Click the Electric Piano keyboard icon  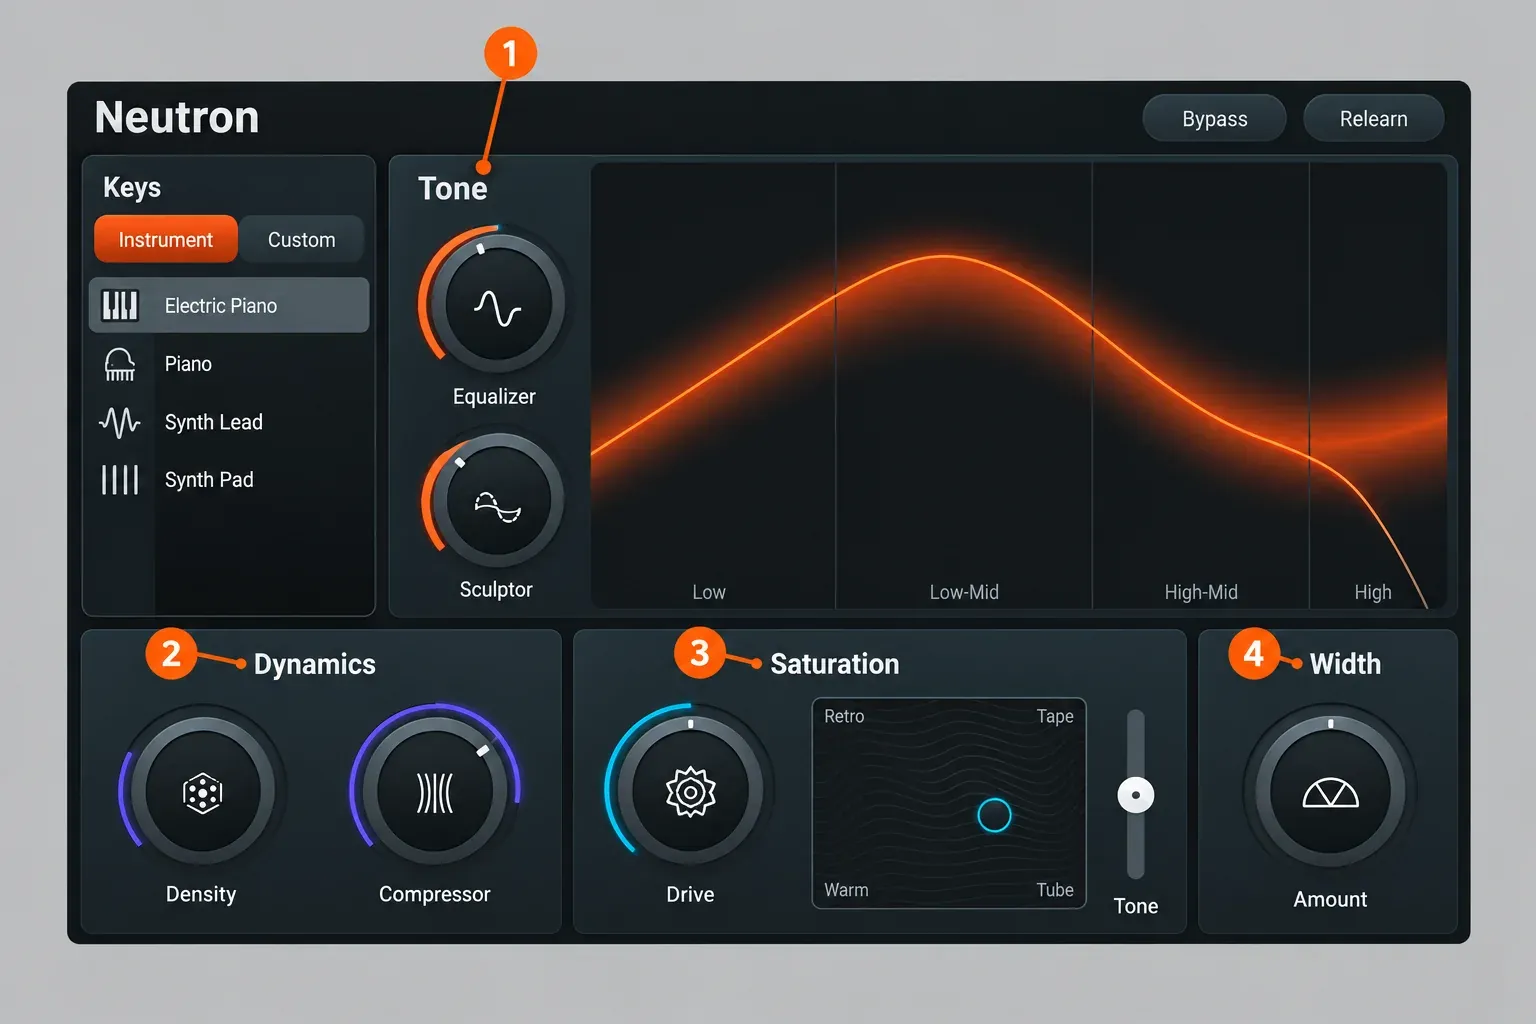tap(120, 305)
